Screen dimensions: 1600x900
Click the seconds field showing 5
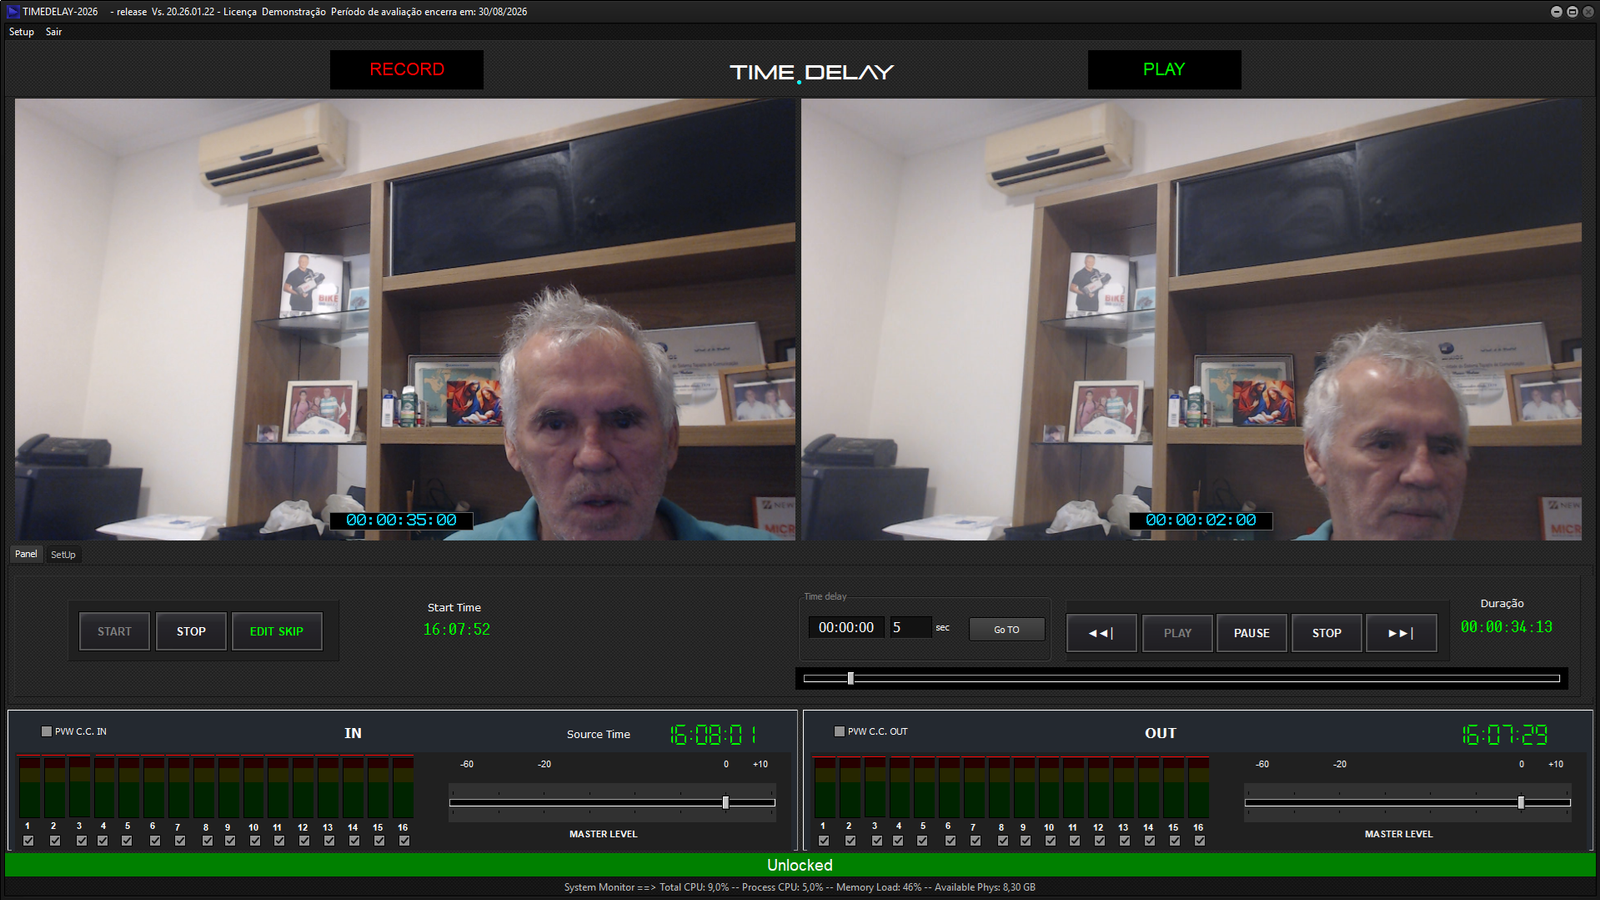point(910,628)
